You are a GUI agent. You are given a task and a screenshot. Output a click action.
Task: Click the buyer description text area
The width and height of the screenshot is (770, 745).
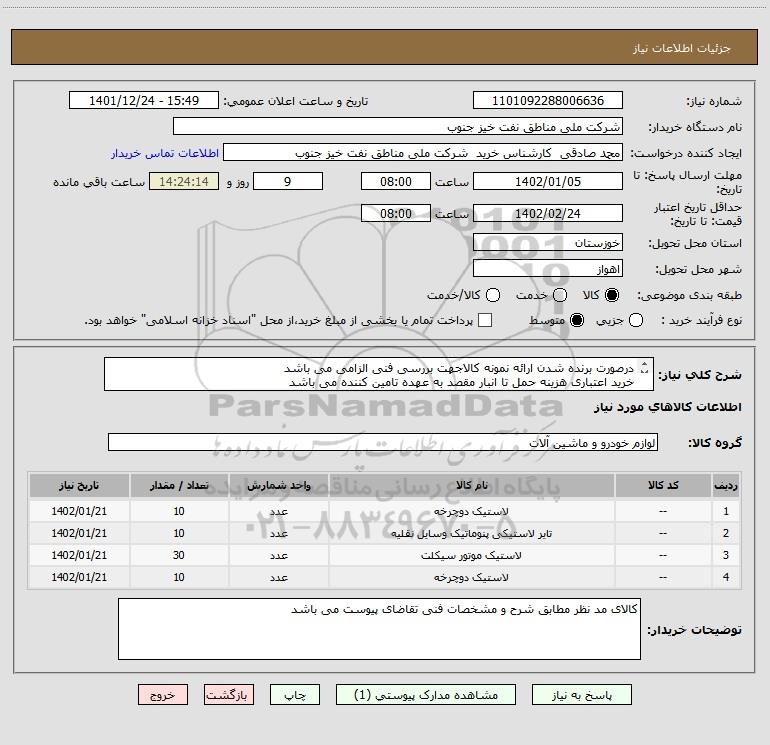(379, 629)
